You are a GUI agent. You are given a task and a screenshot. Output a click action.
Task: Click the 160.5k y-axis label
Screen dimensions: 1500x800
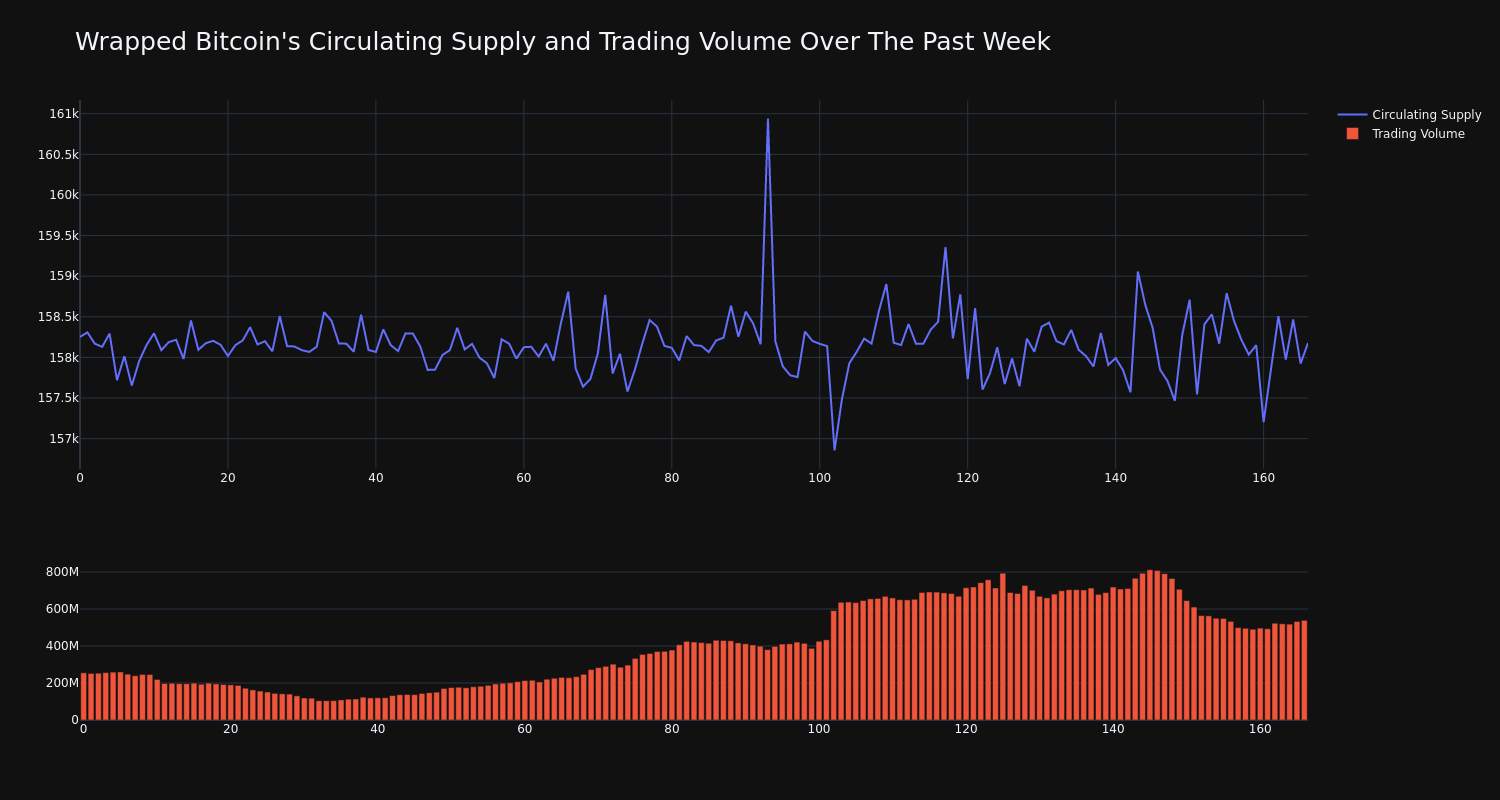click(x=58, y=155)
